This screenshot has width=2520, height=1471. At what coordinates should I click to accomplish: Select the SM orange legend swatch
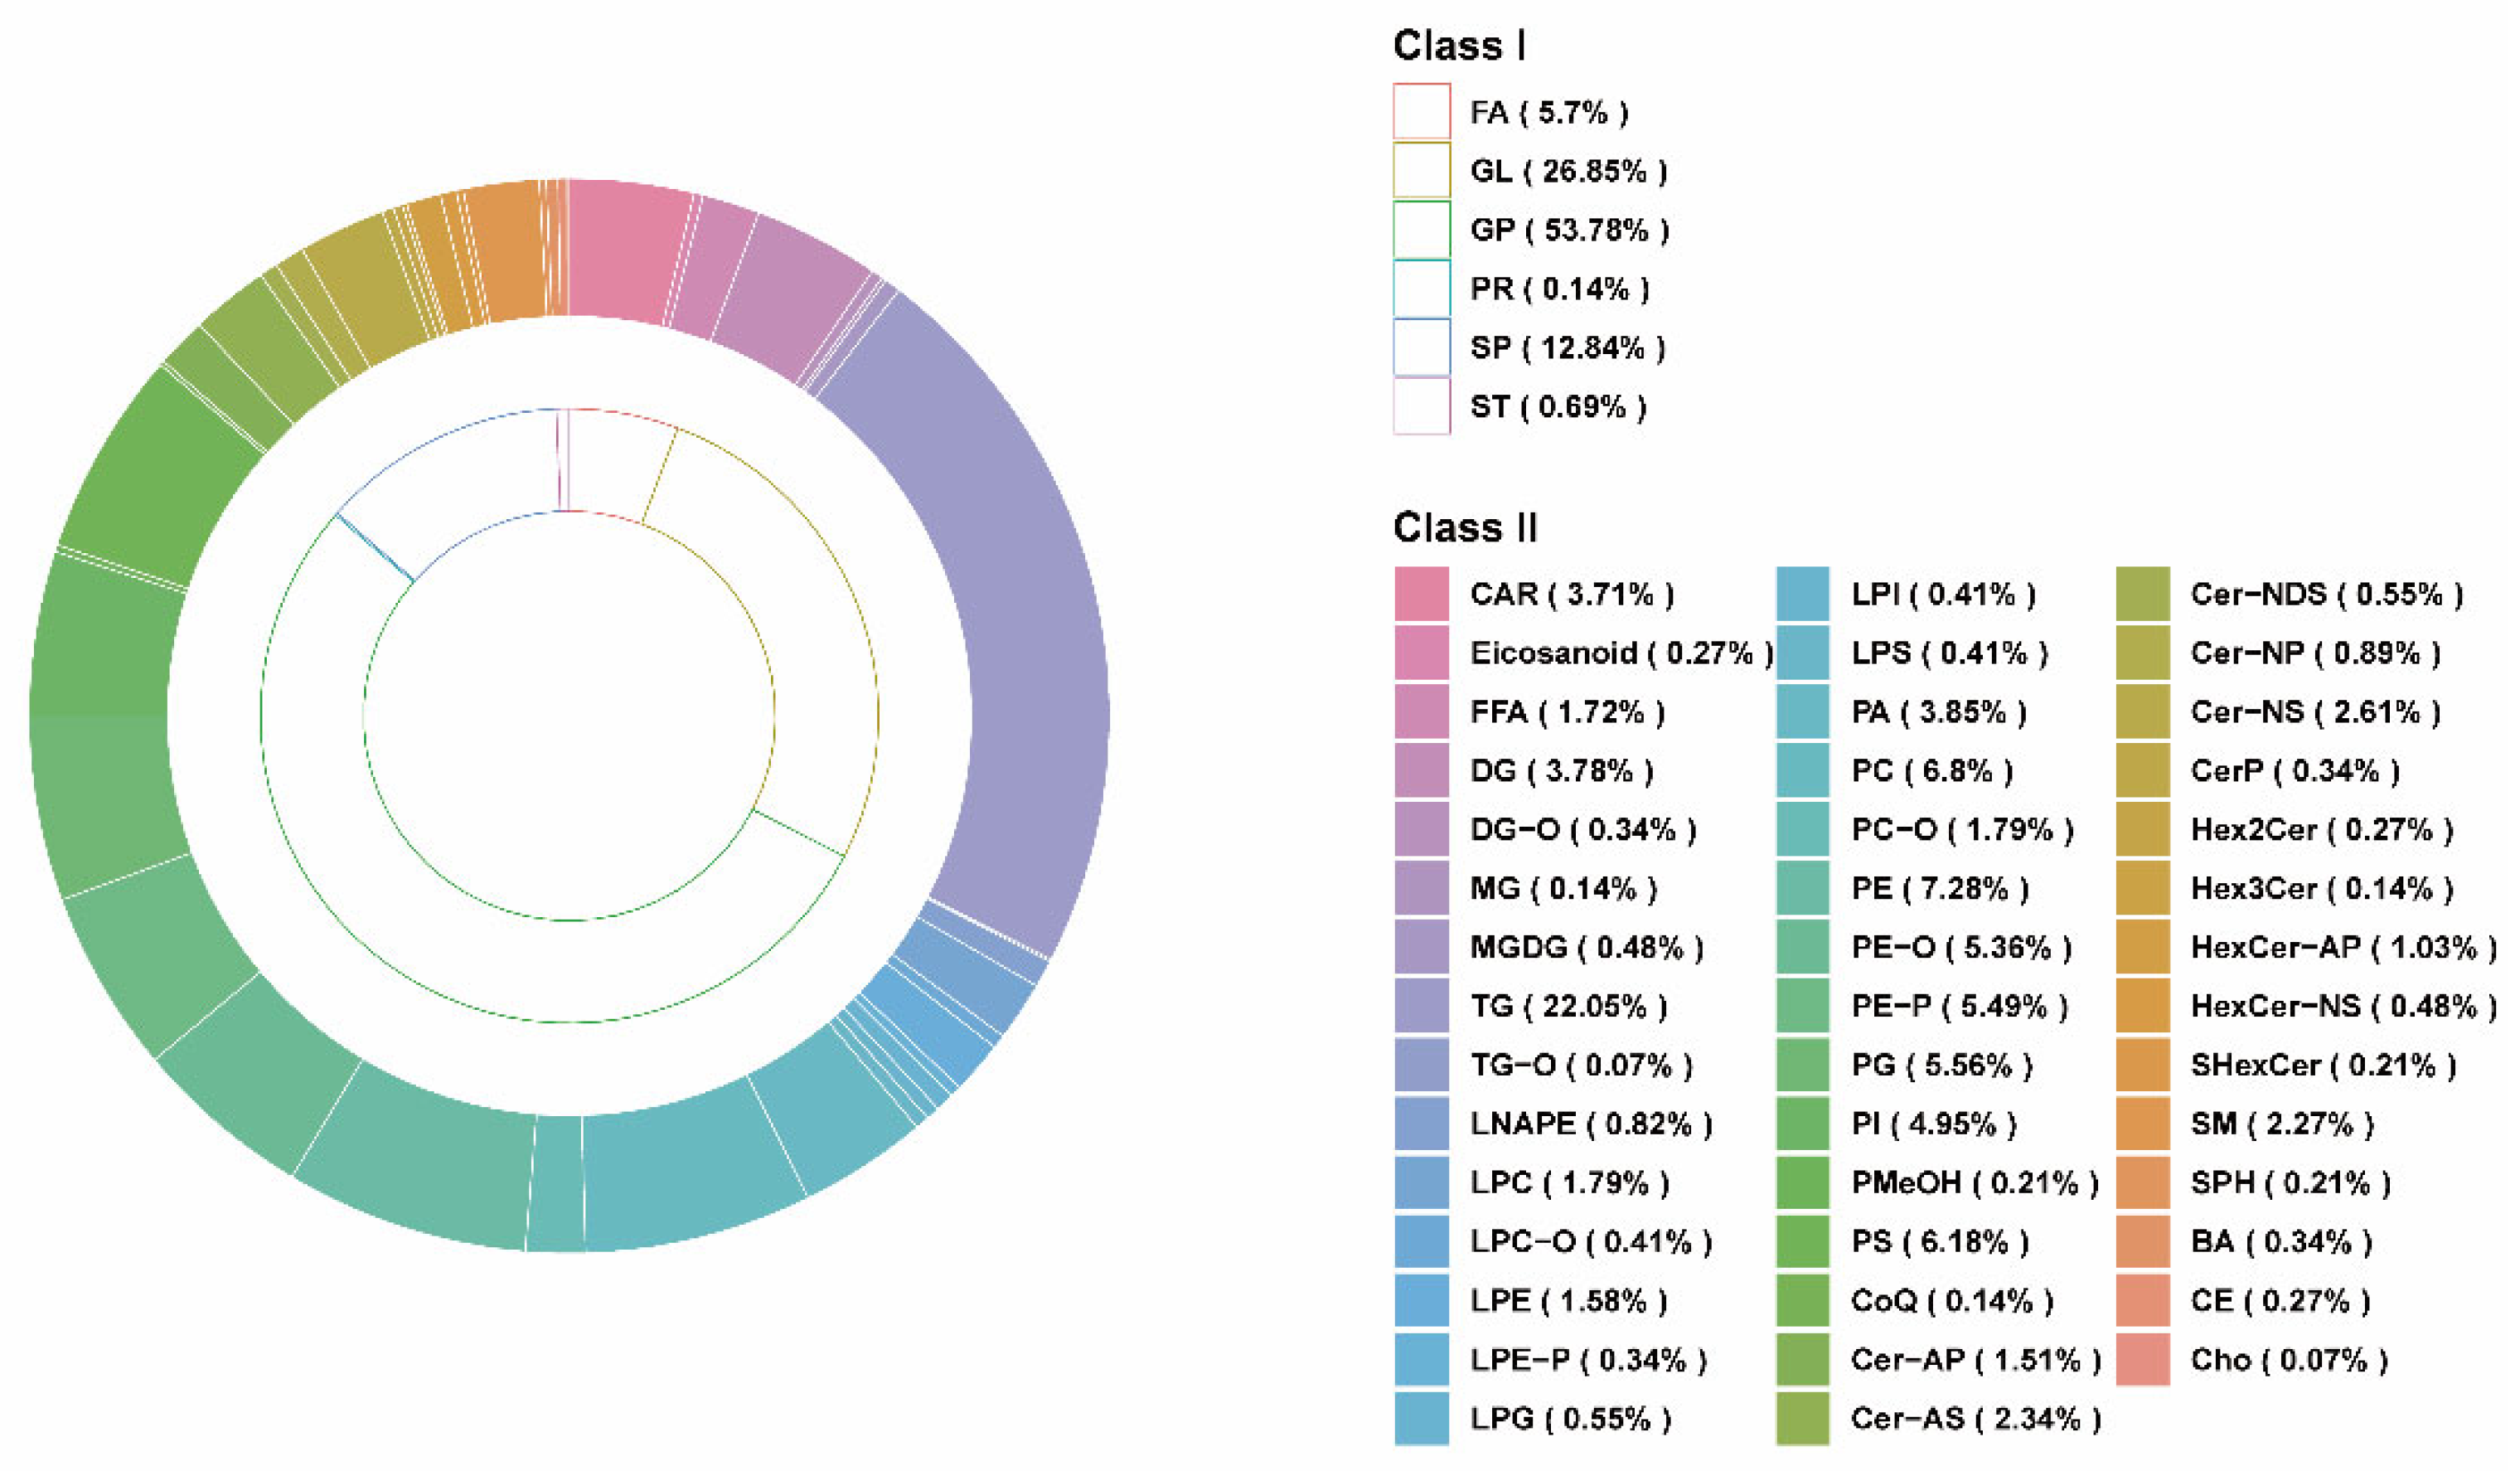(2143, 1124)
